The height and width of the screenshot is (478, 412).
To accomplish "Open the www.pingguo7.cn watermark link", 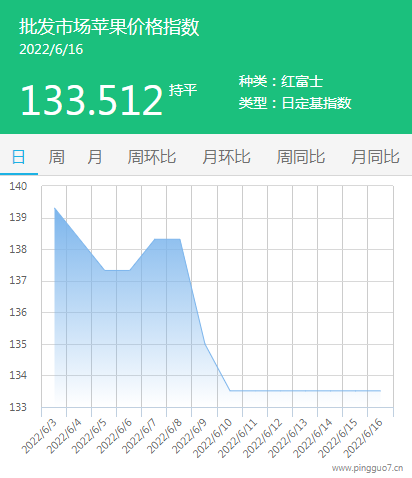I will coord(367,468).
